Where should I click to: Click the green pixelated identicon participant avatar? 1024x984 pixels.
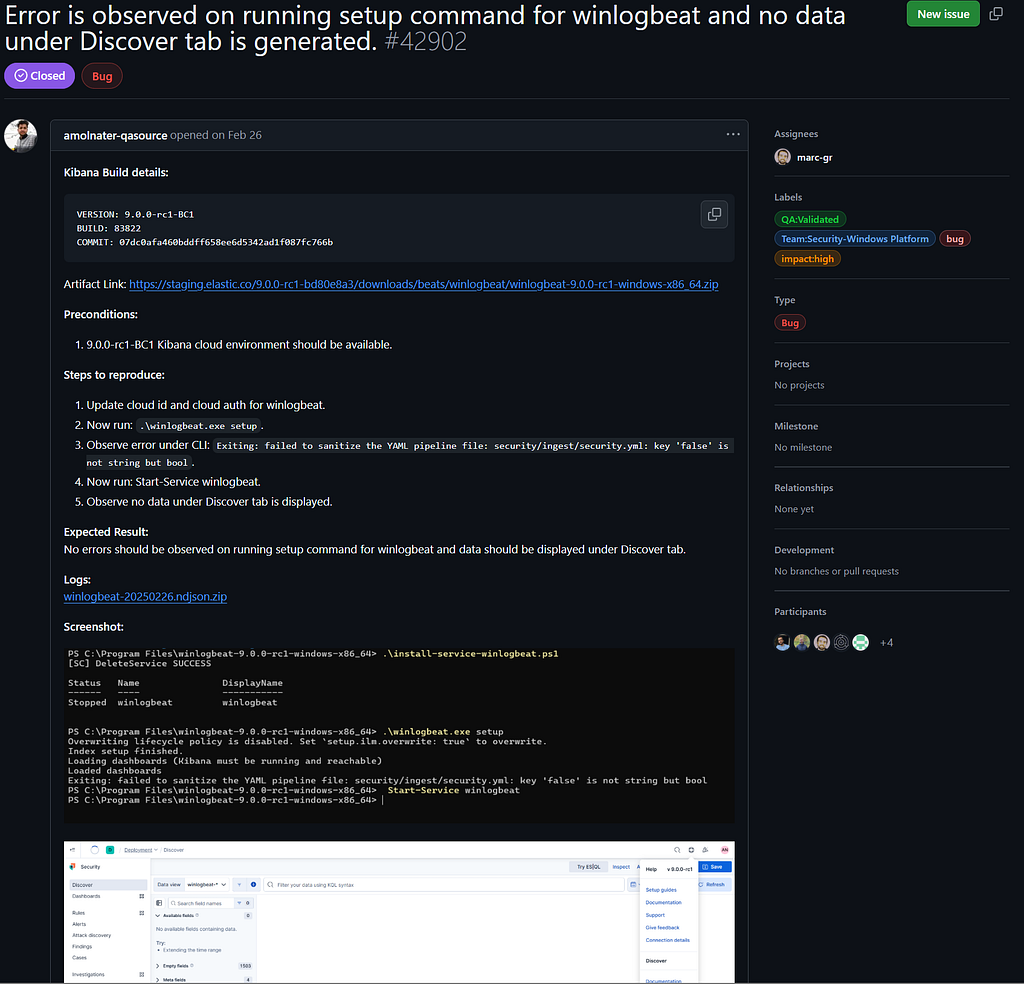point(861,643)
